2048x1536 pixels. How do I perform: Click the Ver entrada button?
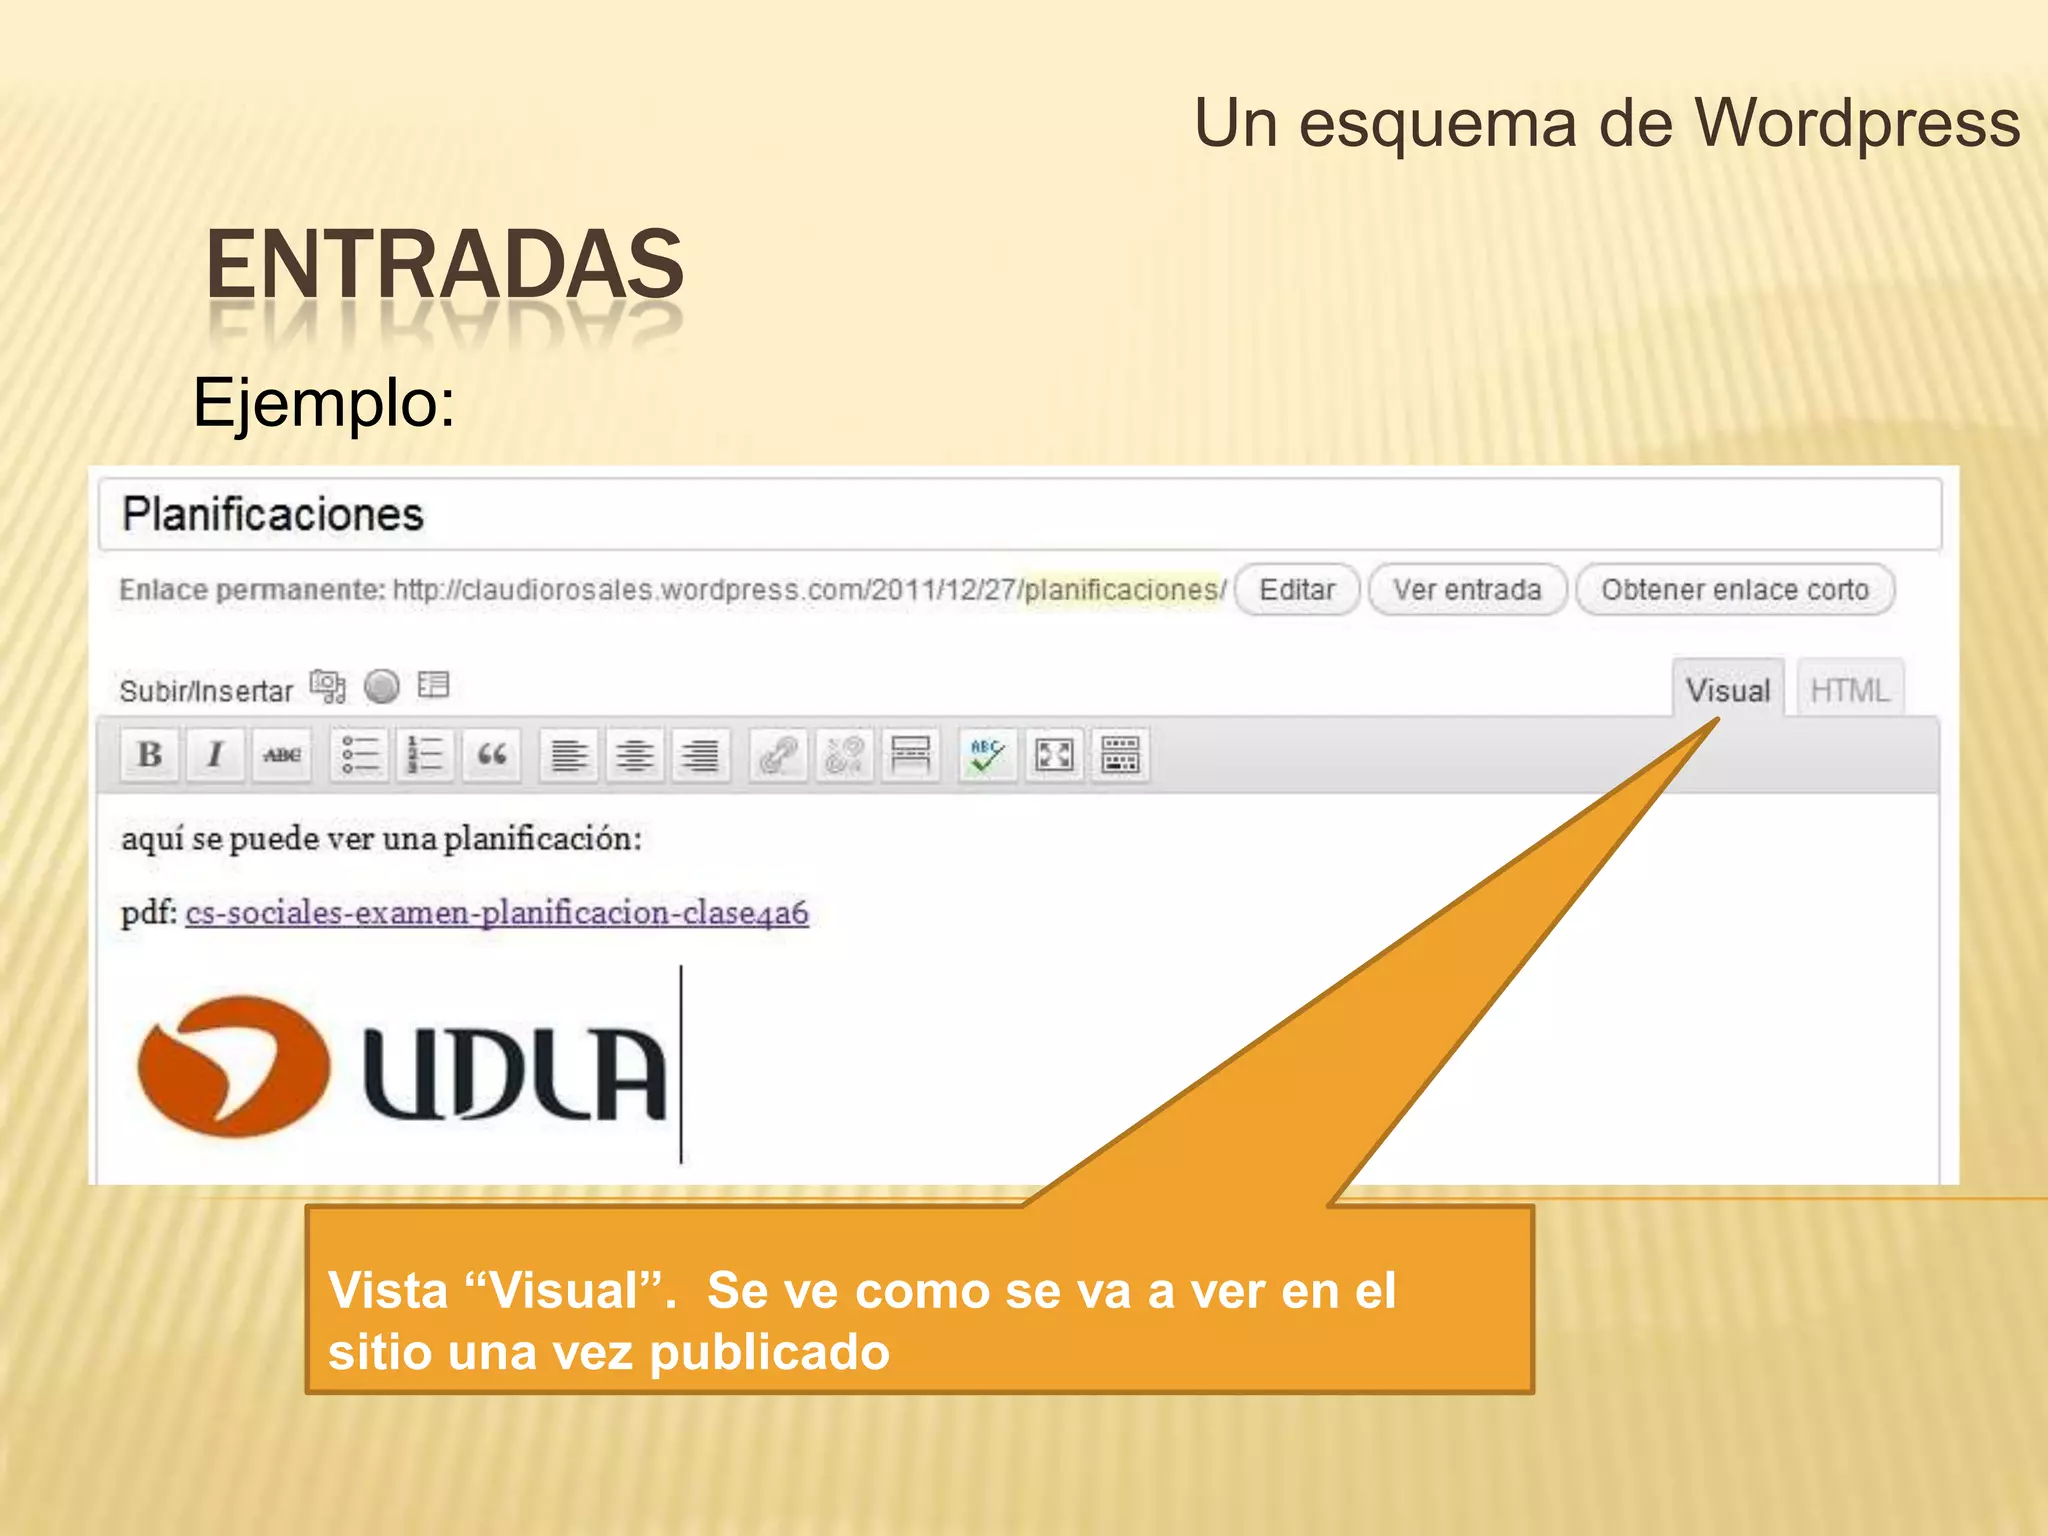click(x=1467, y=590)
